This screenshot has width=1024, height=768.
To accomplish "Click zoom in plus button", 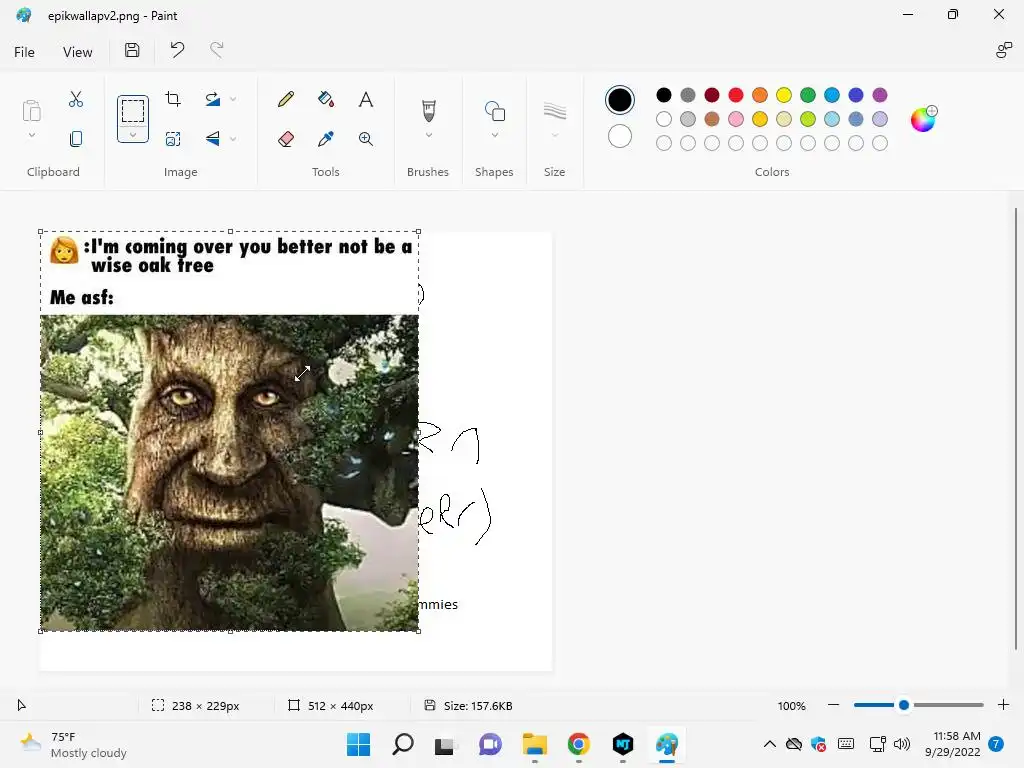I will coord(1003,705).
